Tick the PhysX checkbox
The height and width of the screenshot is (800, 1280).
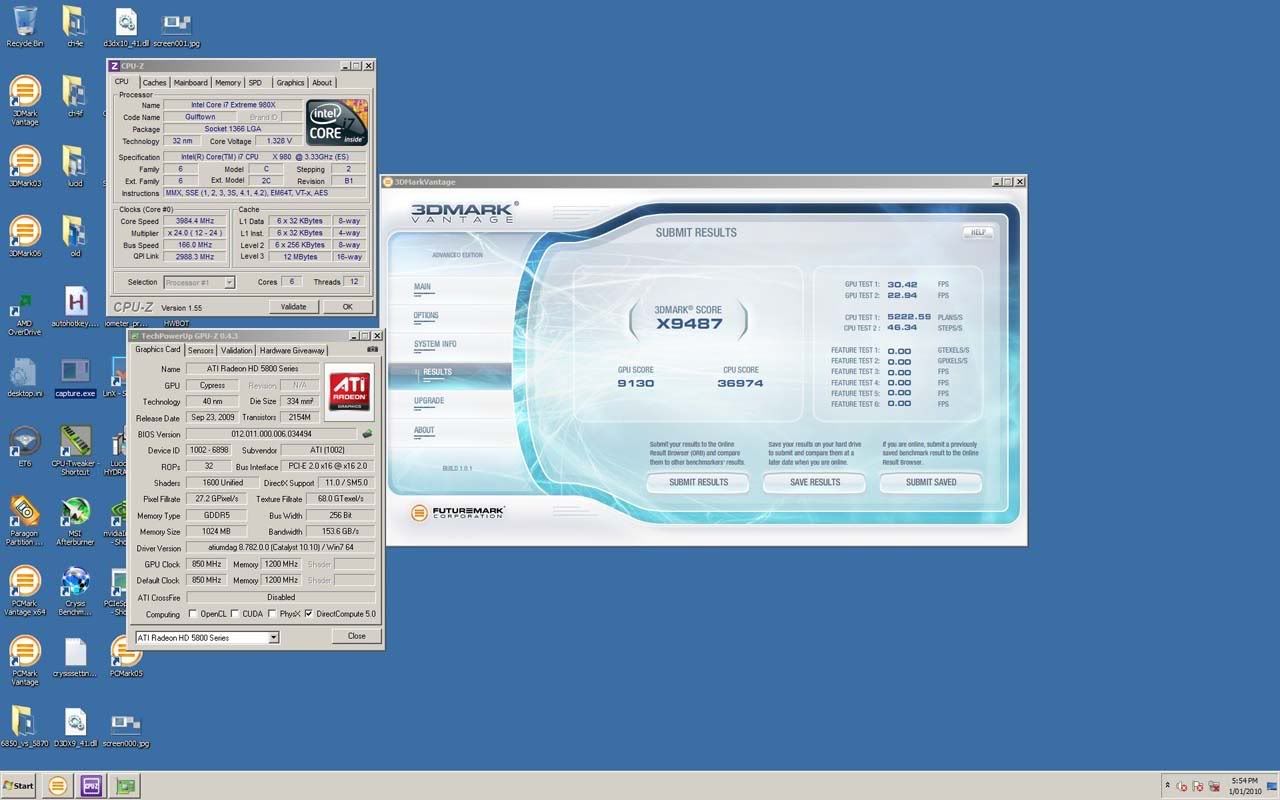pyautogui.click(x=272, y=614)
